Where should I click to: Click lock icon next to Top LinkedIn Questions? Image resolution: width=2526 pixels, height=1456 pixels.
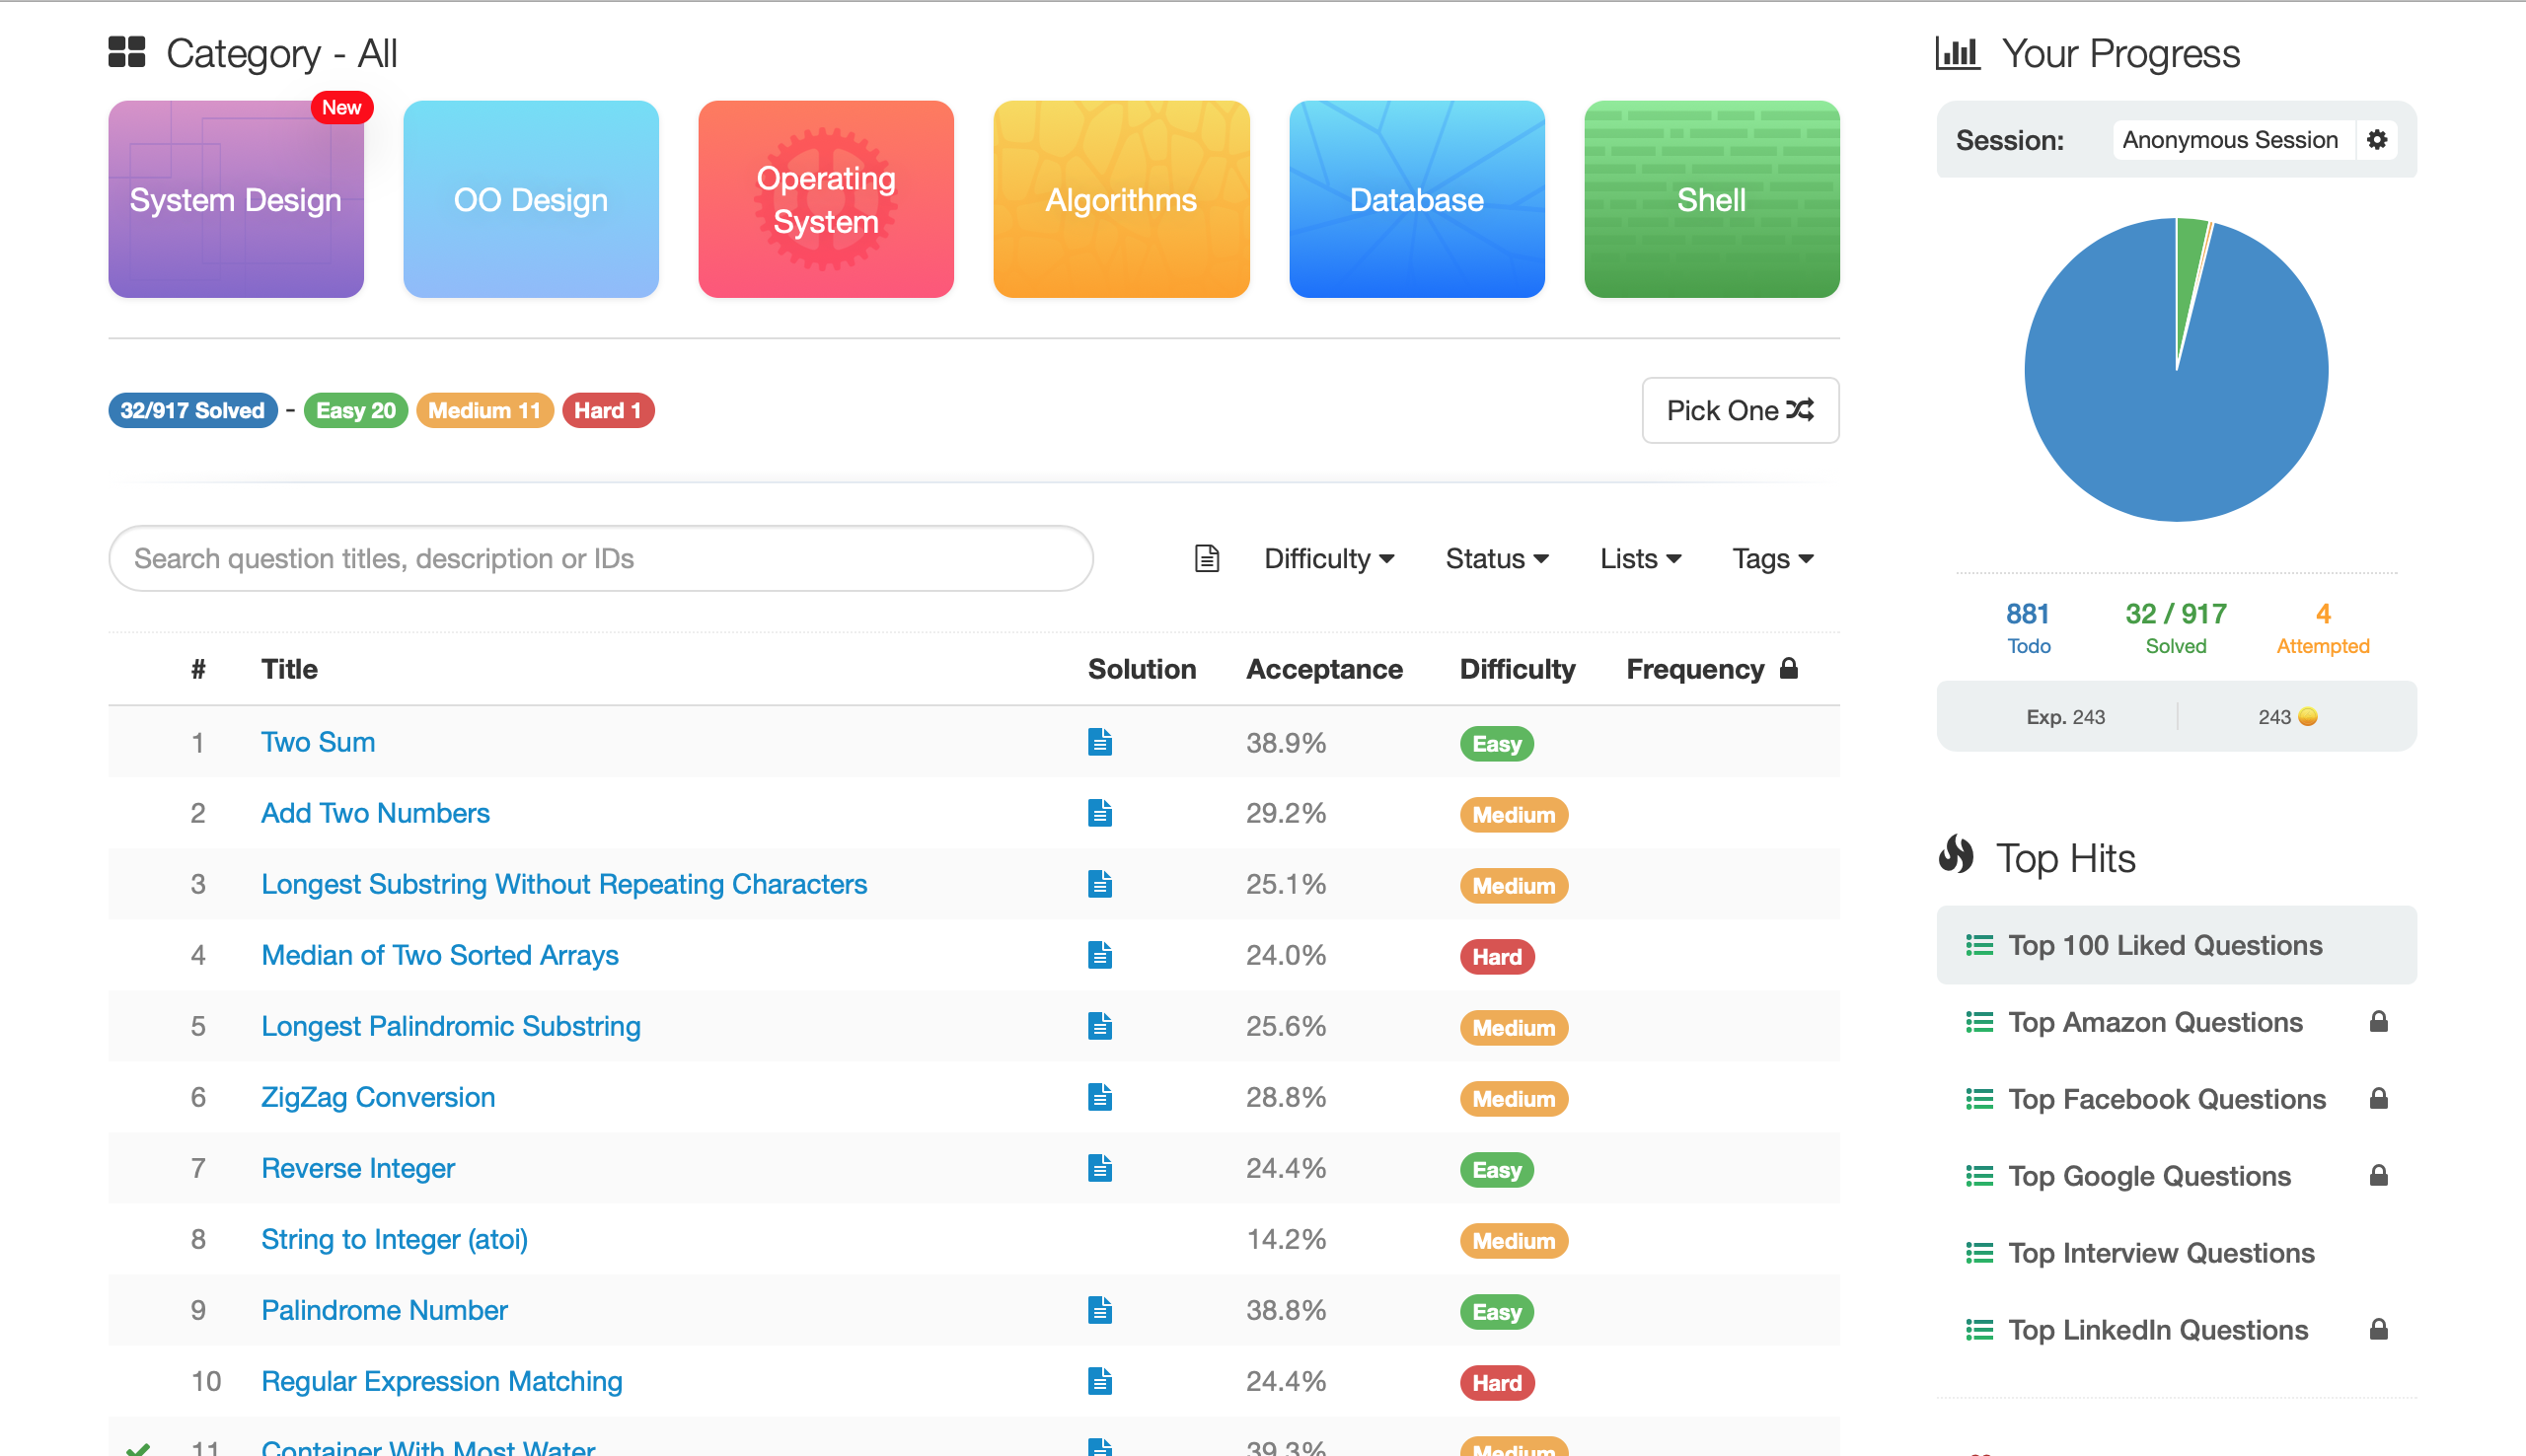(2379, 1329)
